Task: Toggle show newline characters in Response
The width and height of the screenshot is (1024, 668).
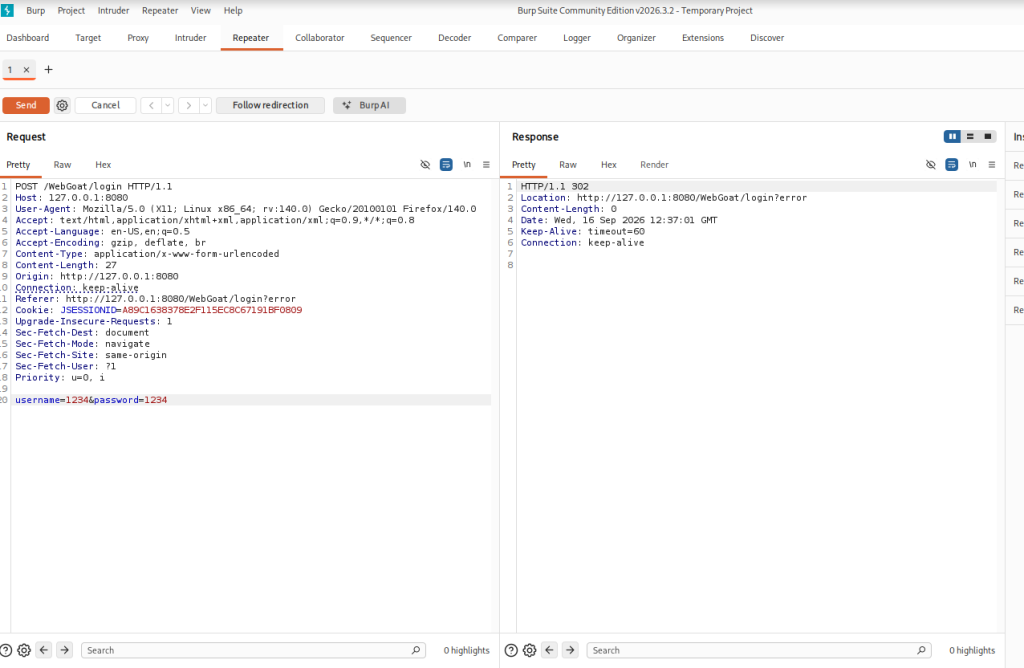Action: point(972,165)
